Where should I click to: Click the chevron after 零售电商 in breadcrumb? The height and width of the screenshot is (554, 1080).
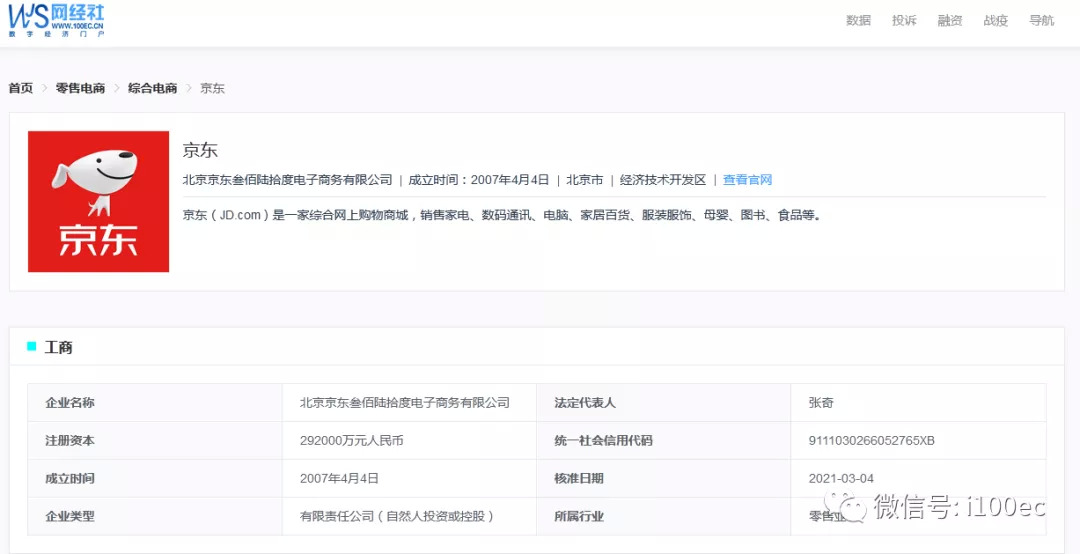116,88
